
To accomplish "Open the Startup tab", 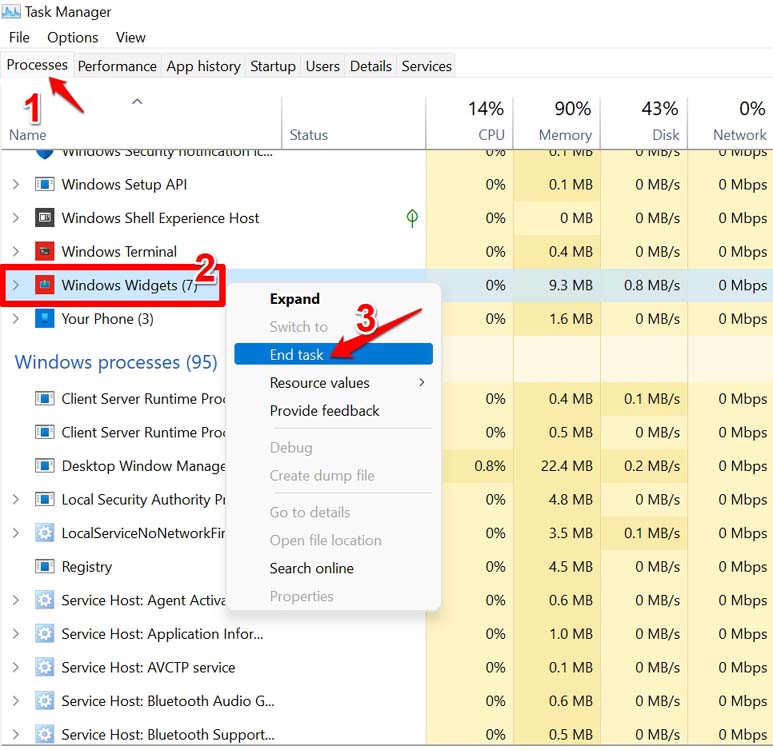I will pos(273,66).
